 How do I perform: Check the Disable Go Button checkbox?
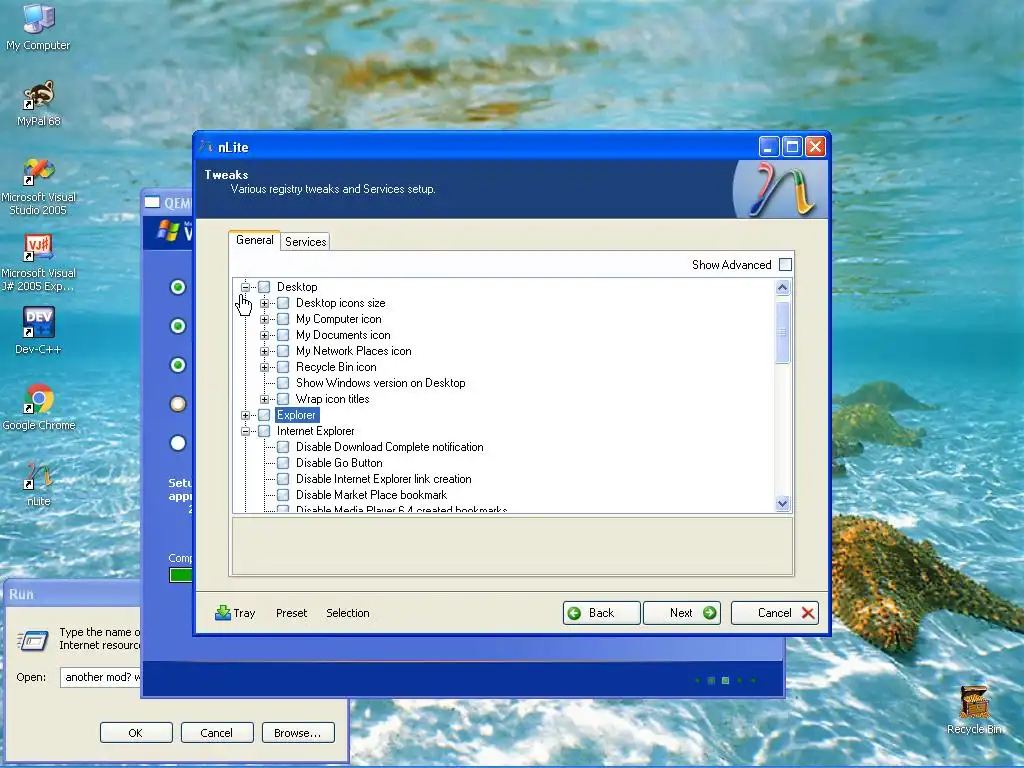[283, 463]
